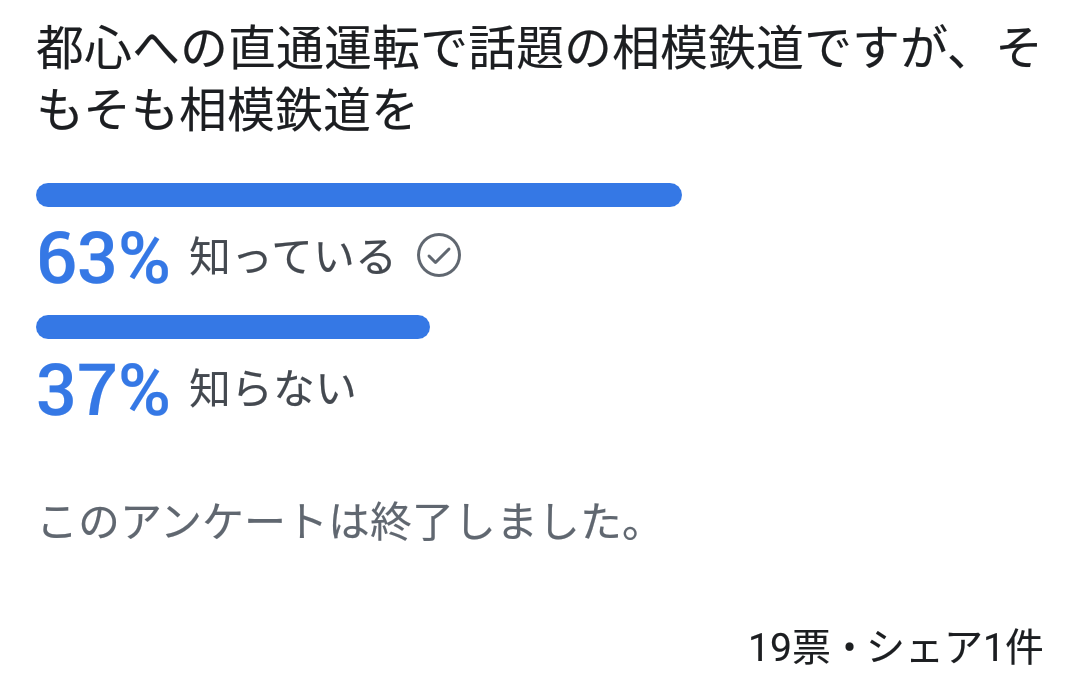
Task: Select the 知らない poll option label
Action: pos(272,388)
